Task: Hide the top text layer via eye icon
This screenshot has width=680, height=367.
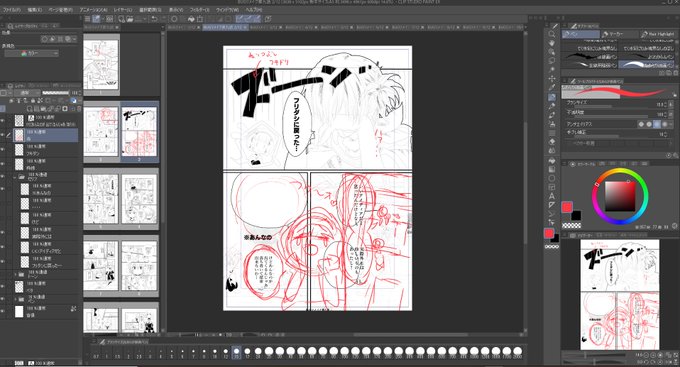Action: point(3,120)
